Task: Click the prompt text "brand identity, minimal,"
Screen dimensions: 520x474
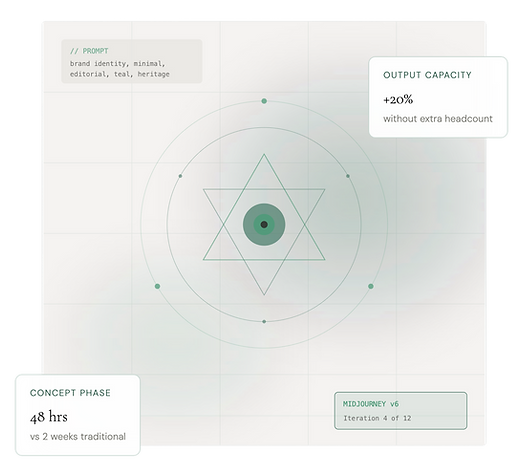Action: coord(117,63)
